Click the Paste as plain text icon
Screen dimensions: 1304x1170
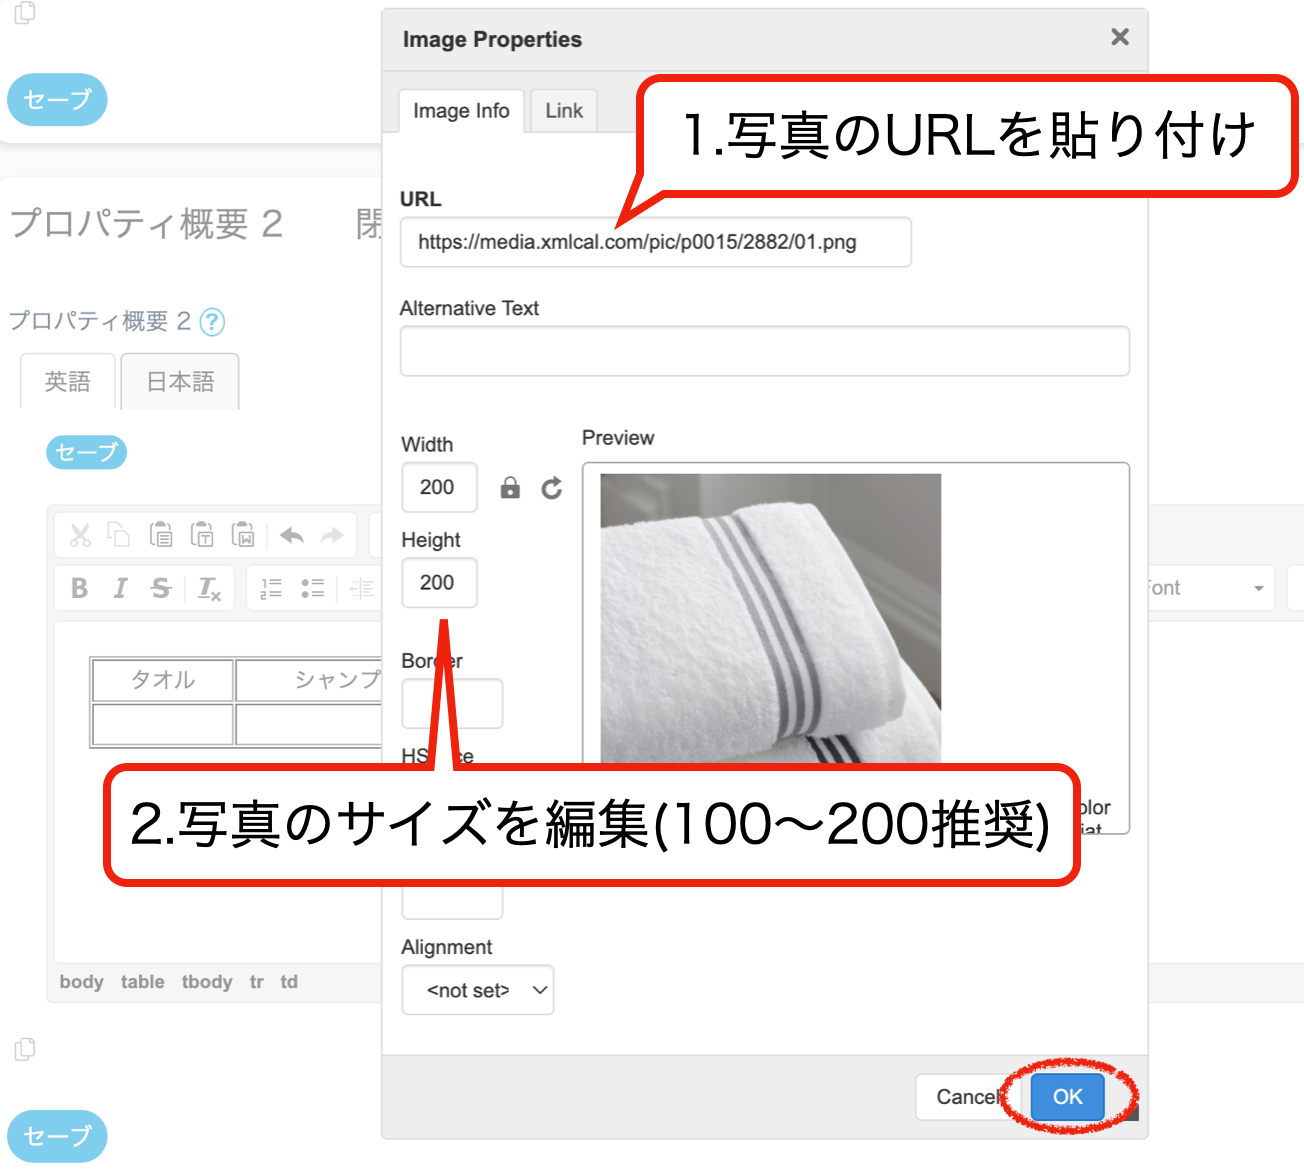[x=202, y=535]
